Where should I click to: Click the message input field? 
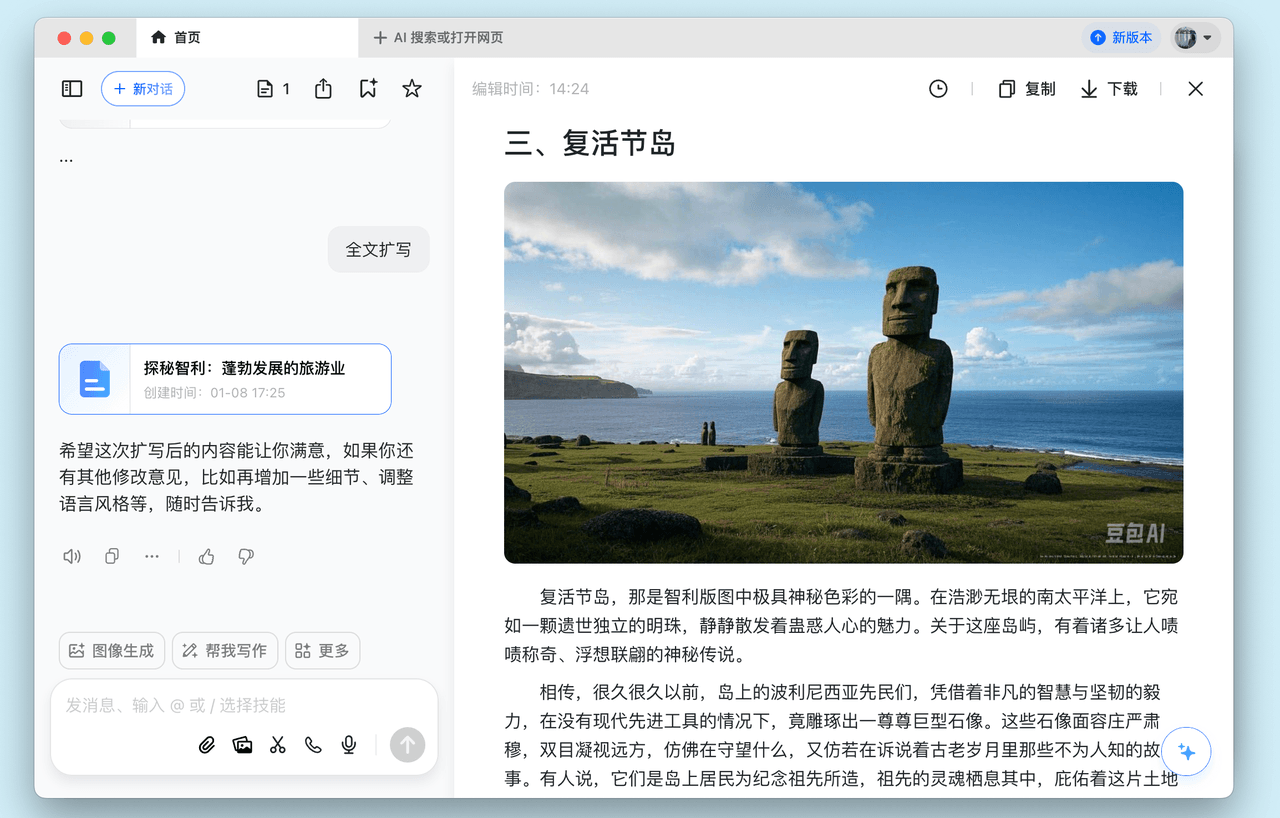(x=240, y=705)
